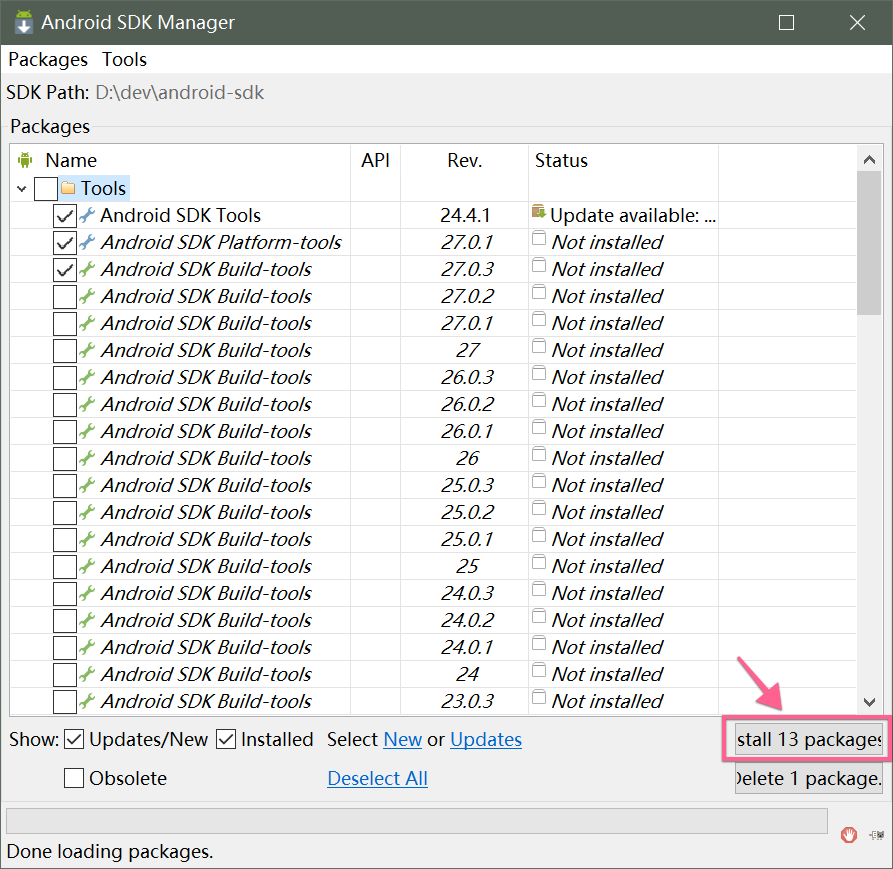Click the red stop hand icon
Viewport: 893px width, 869px height.
[849, 835]
